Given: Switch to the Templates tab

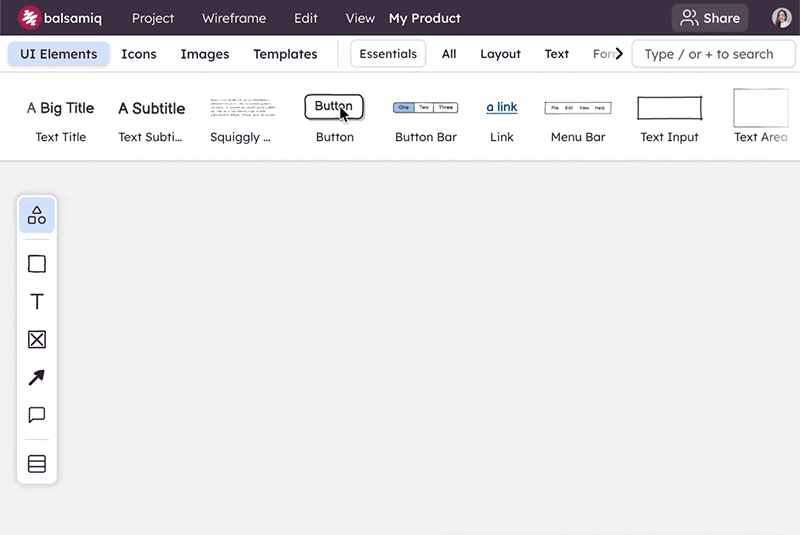Looking at the screenshot, I should point(285,54).
